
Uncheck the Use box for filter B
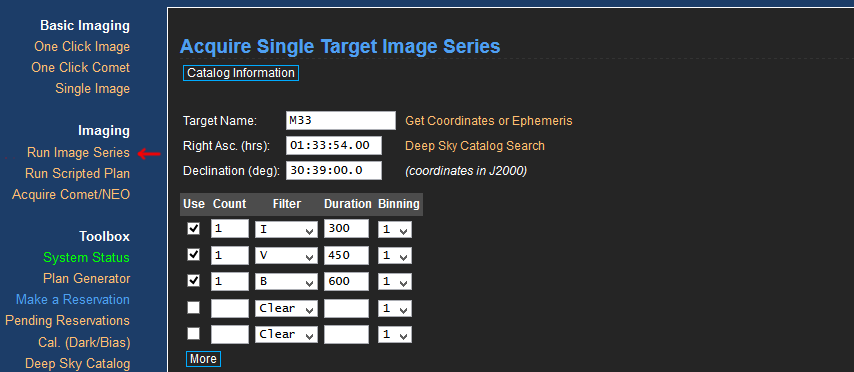point(193,281)
